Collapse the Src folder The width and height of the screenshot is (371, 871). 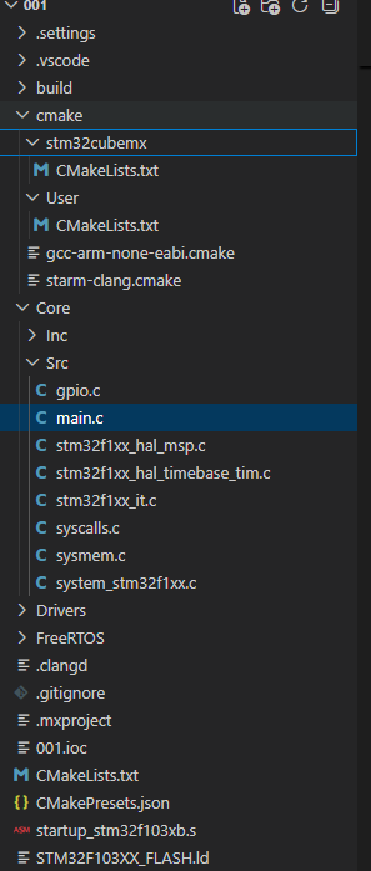(32, 363)
